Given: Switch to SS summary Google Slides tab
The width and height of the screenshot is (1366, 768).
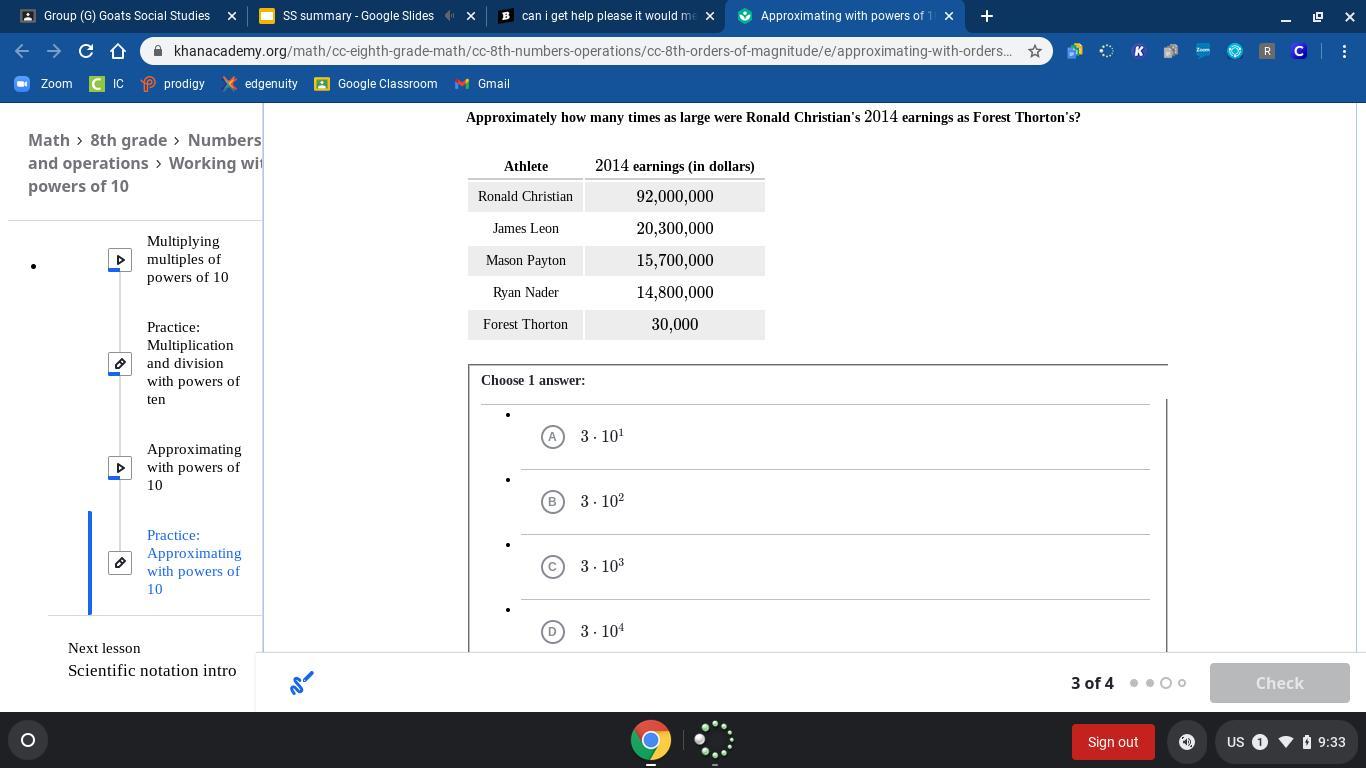Looking at the screenshot, I should (357, 16).
